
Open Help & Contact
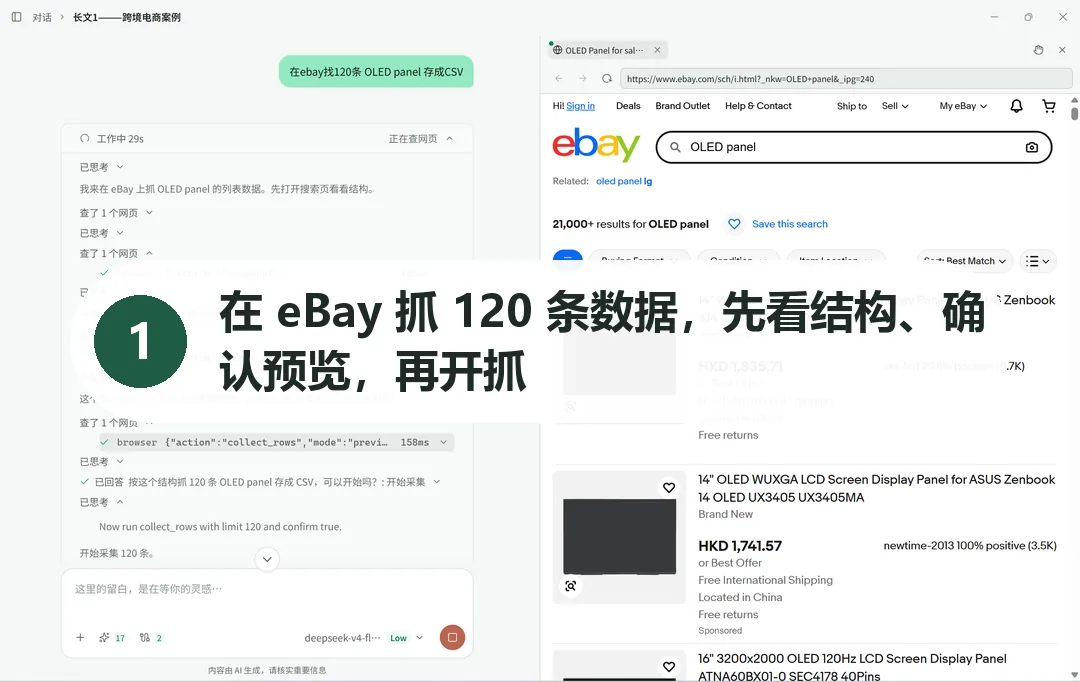pyautogui.click(x=758, y=105)
